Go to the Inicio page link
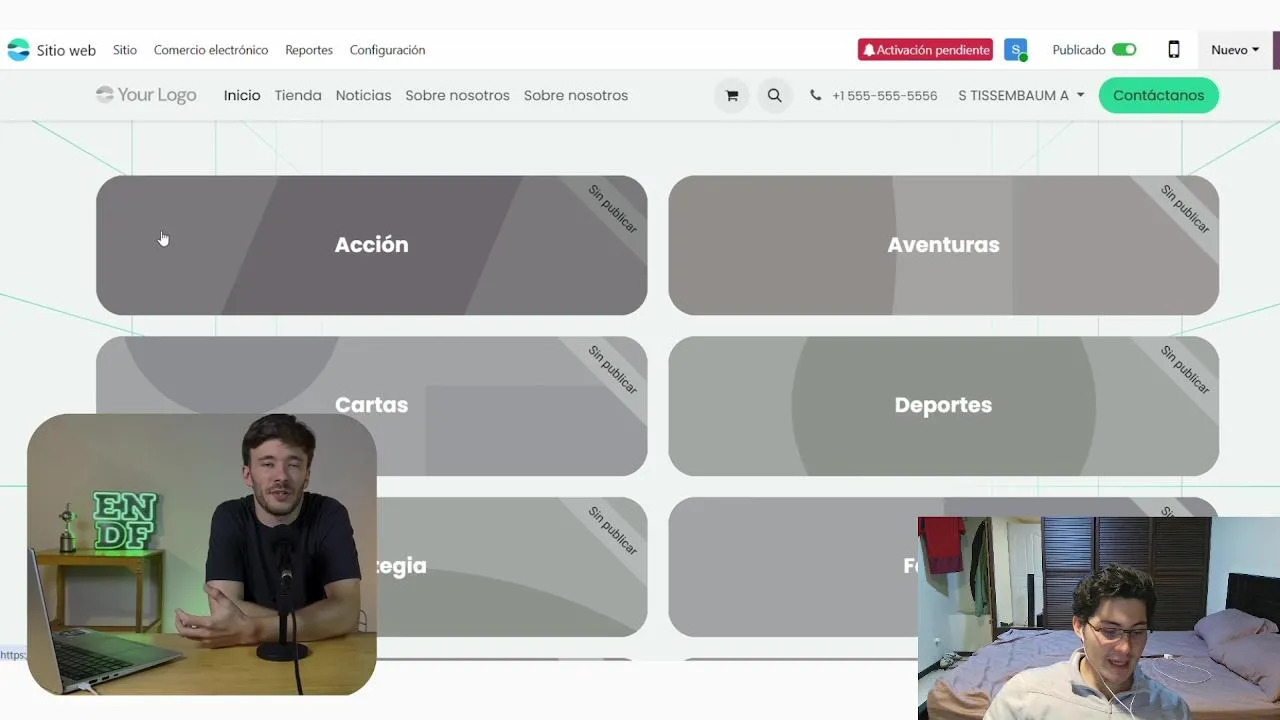This screenshot has width=1280, height=720. (242, 96)
